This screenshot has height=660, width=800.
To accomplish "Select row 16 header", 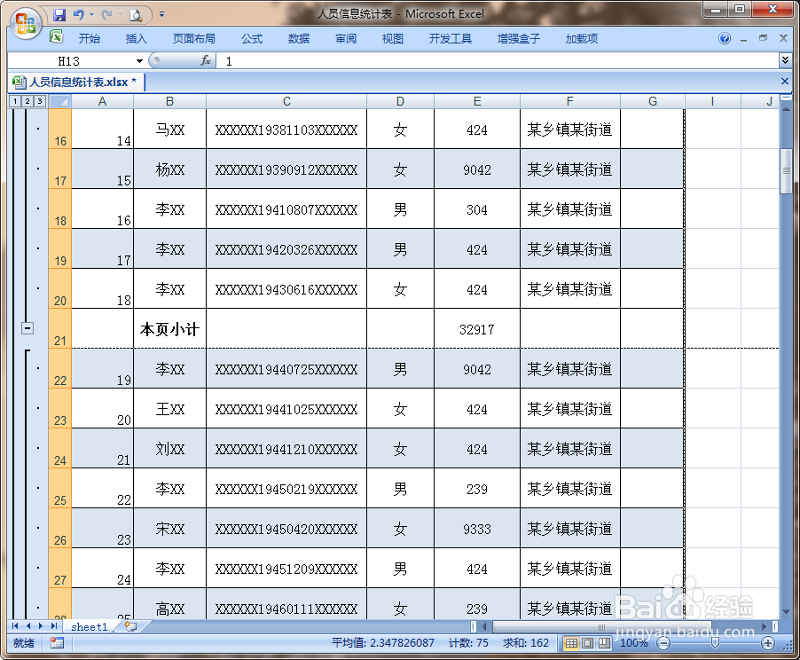I will [x=60, y=129].
